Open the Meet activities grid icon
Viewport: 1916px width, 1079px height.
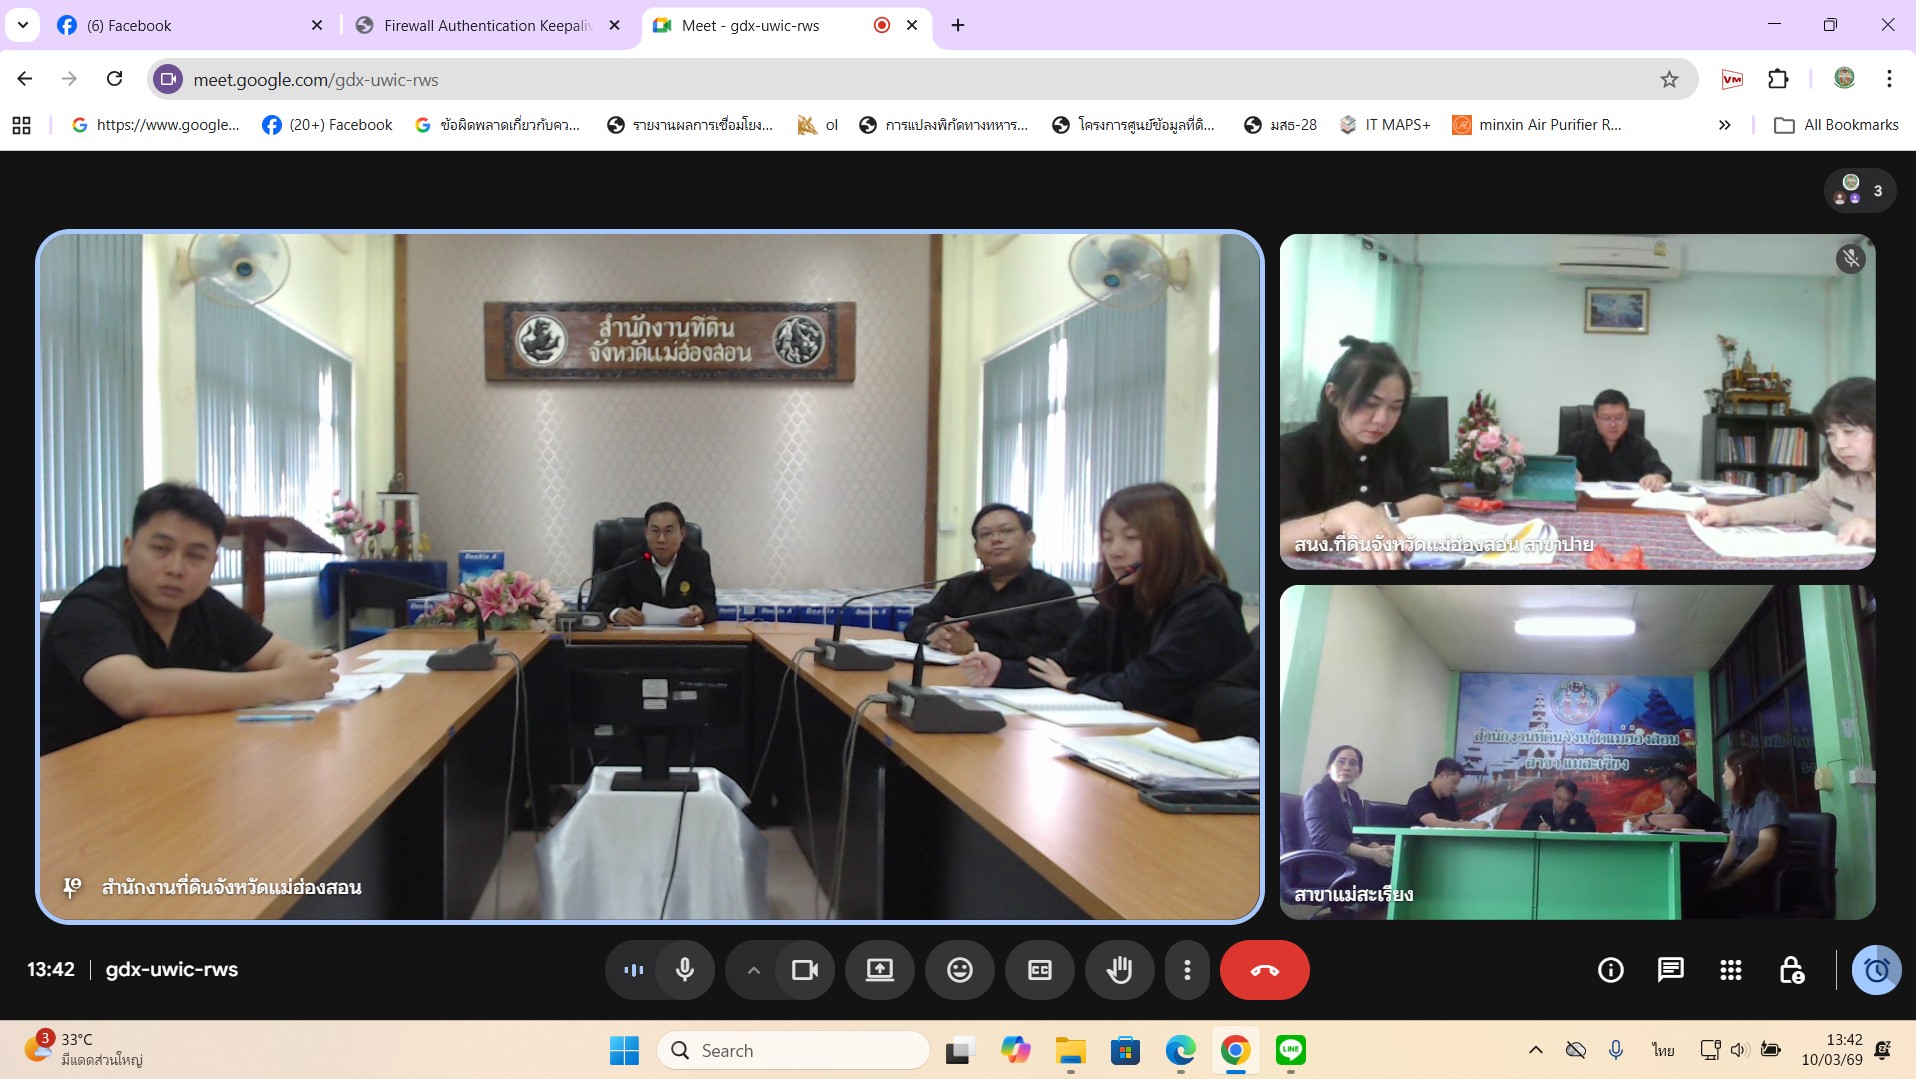(1730, 970)
